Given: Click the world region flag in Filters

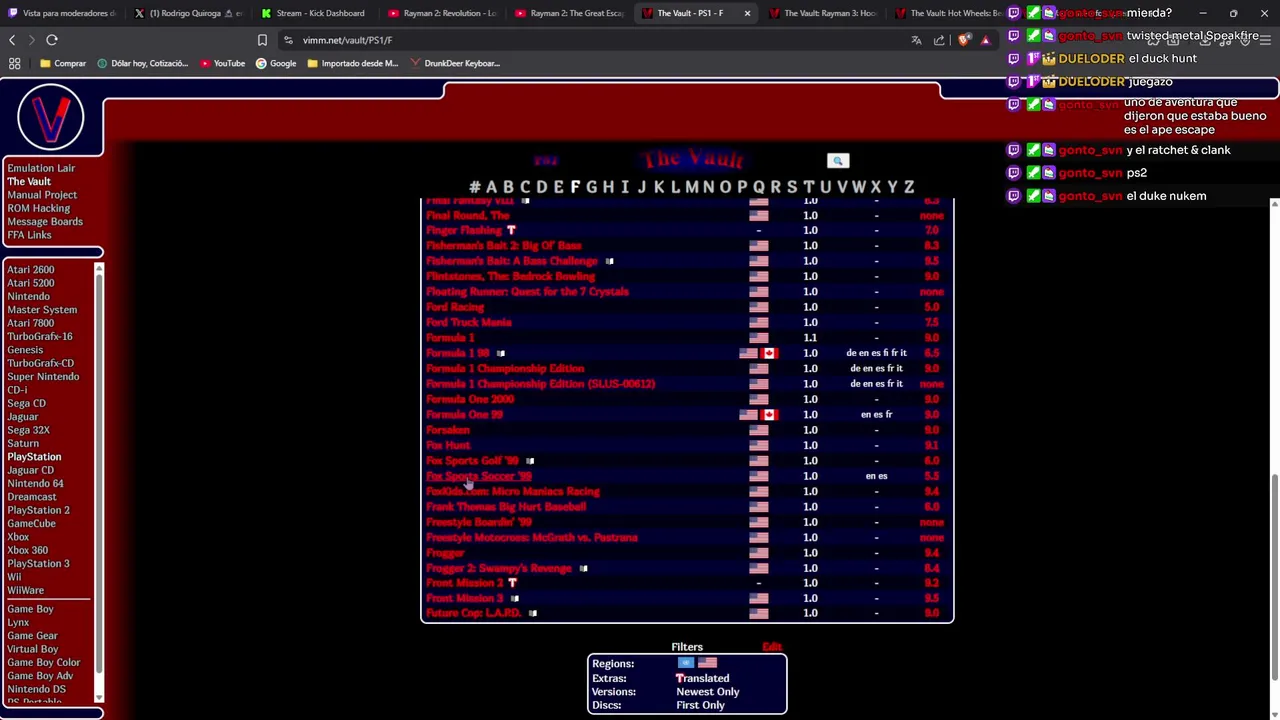Looking at the screenshot, I should (686, 663).
